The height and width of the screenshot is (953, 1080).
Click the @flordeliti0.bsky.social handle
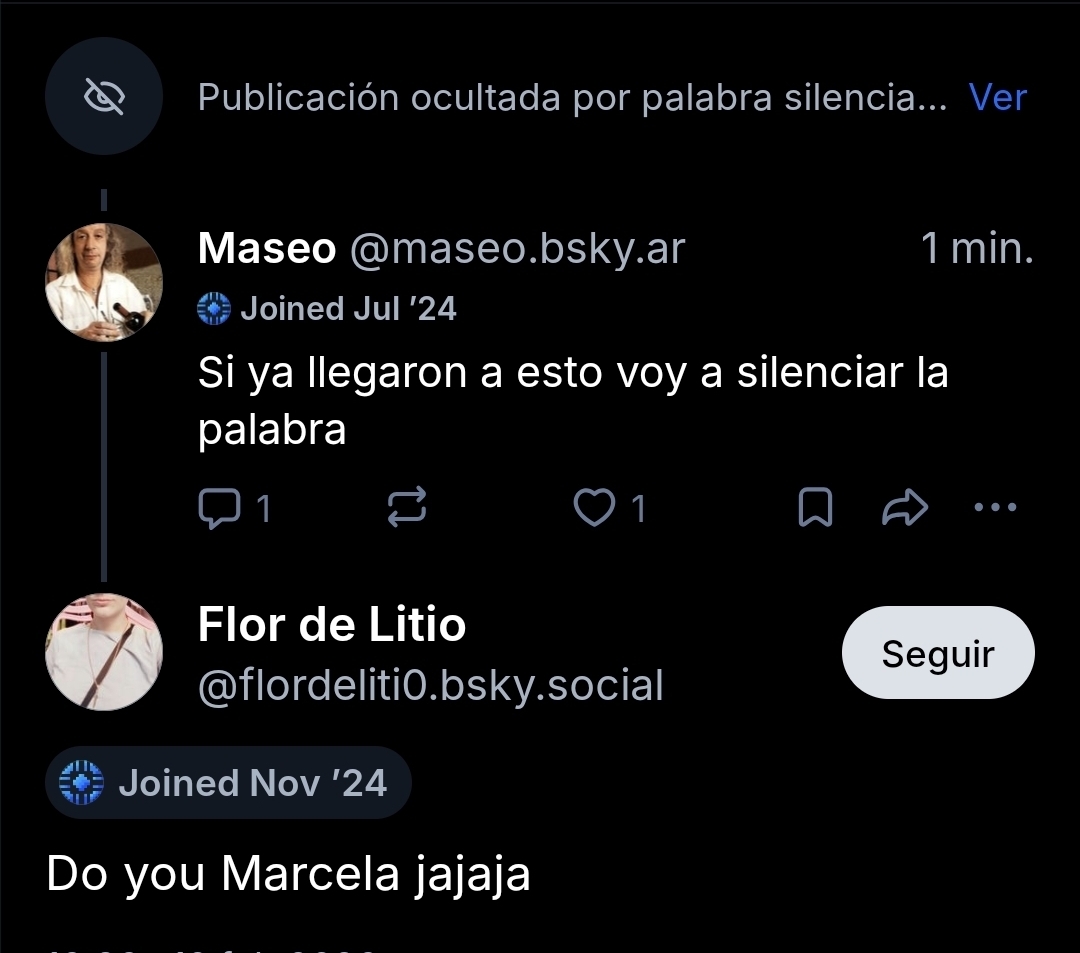pos(431,686)
